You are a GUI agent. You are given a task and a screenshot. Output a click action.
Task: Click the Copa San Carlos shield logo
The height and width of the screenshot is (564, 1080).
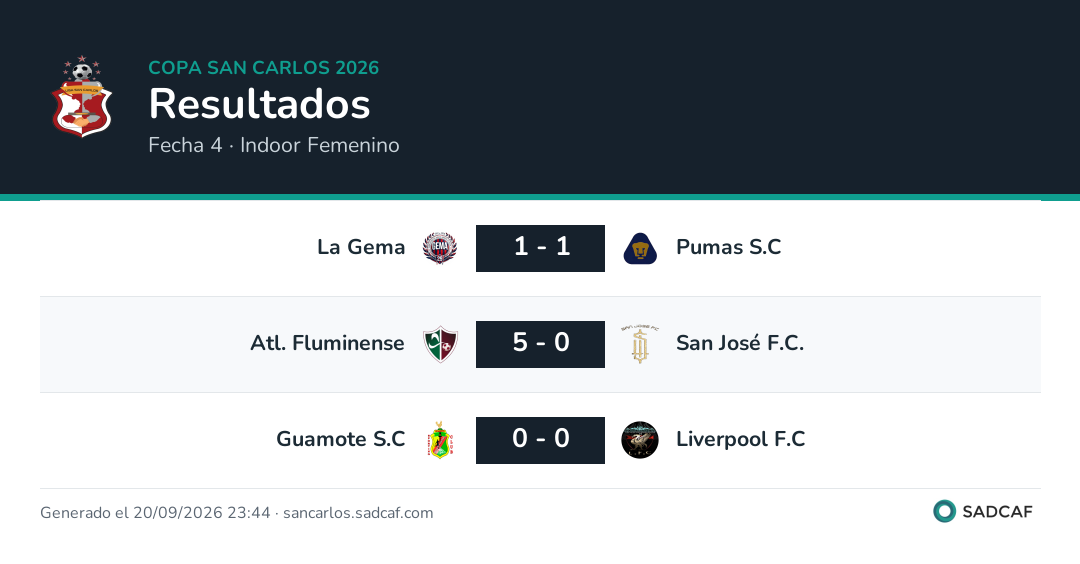coord(82,96)
